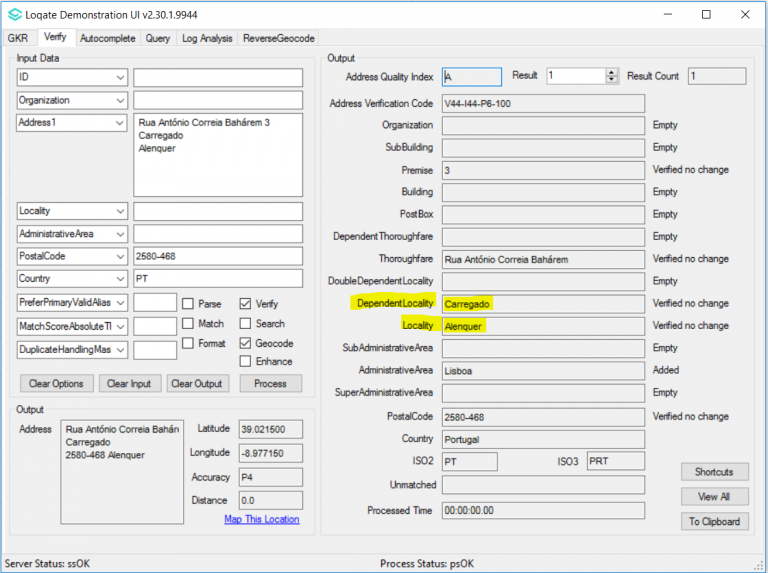Select the Log Analysis tab

coord(208,38)
